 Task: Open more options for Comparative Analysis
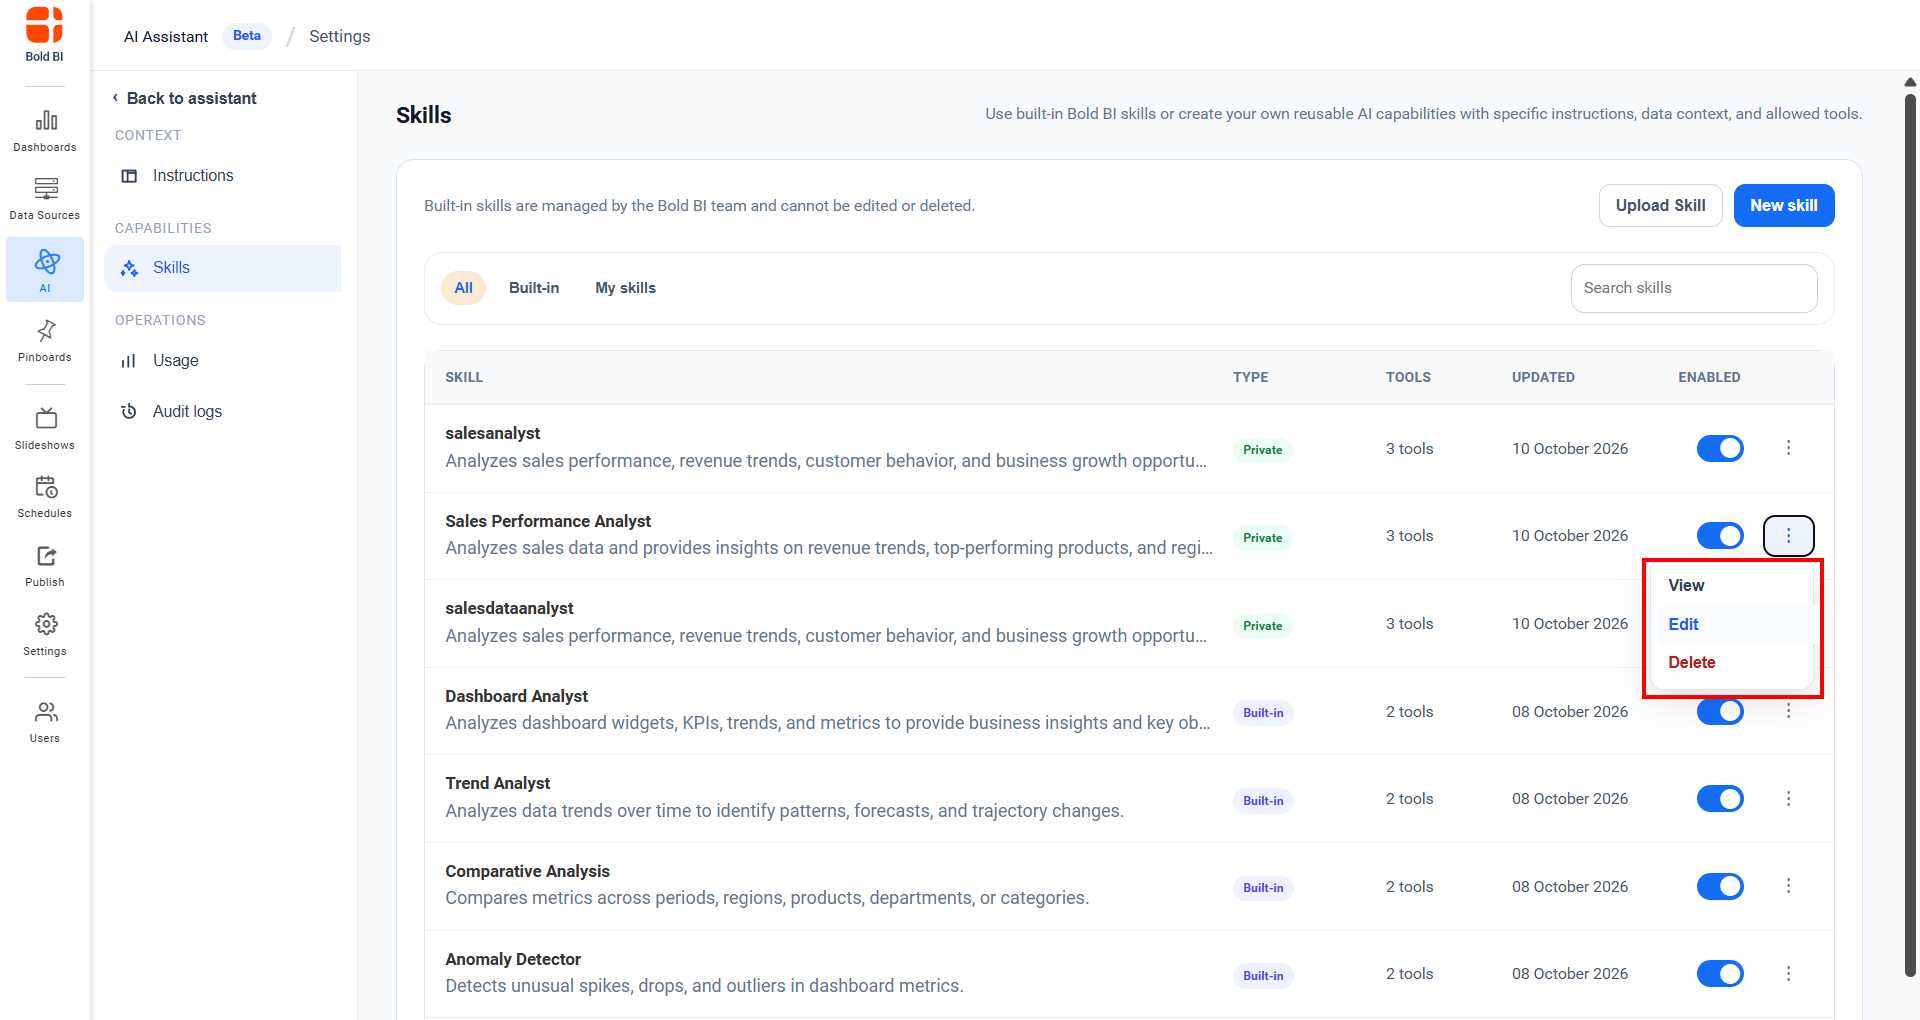click(x=1788, y=886)
